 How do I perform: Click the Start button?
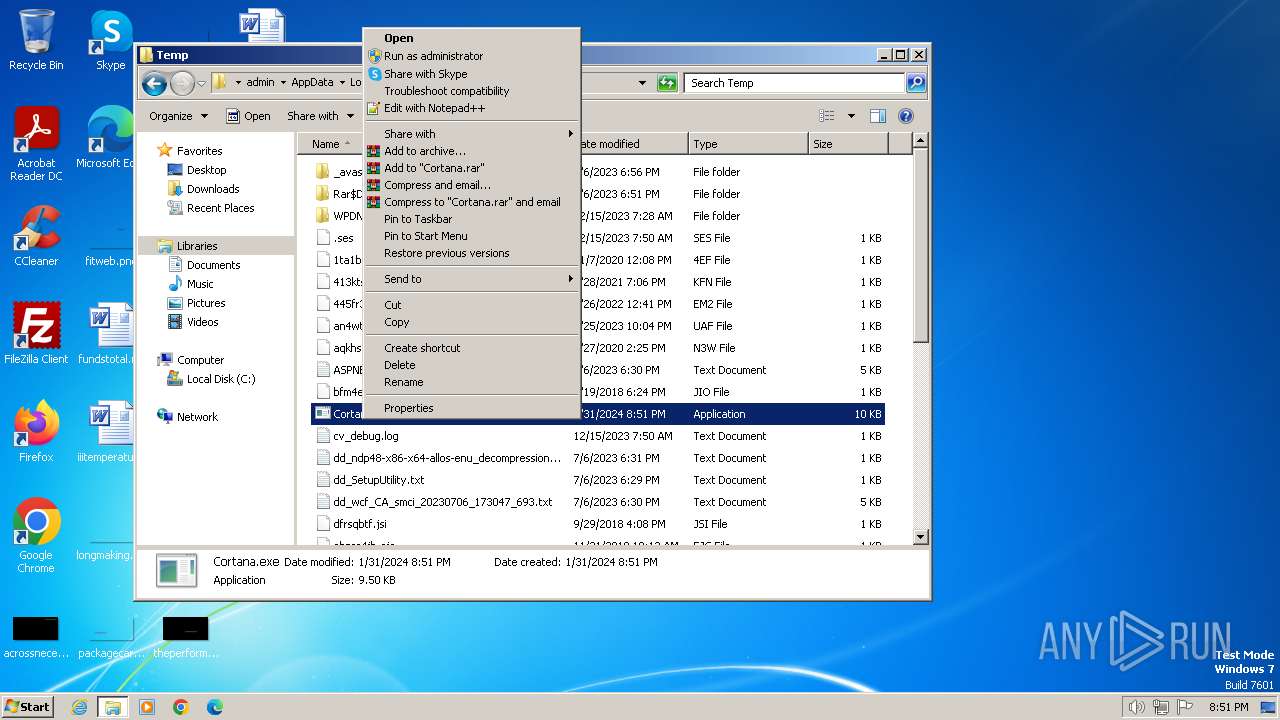[28, 707]
